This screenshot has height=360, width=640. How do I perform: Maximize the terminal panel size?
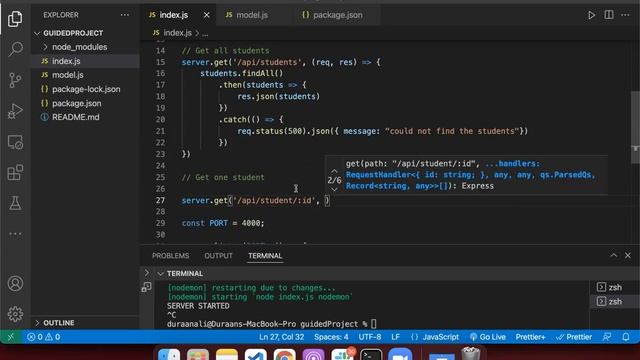[x=613, y=256]
